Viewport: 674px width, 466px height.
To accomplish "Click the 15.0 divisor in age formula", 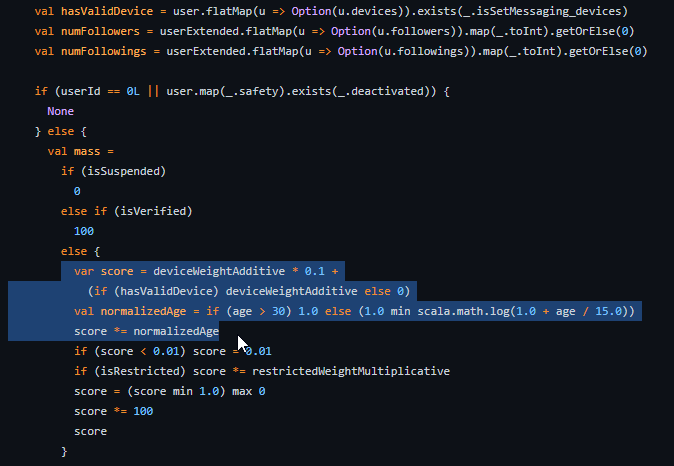I will tap(606, 311).
